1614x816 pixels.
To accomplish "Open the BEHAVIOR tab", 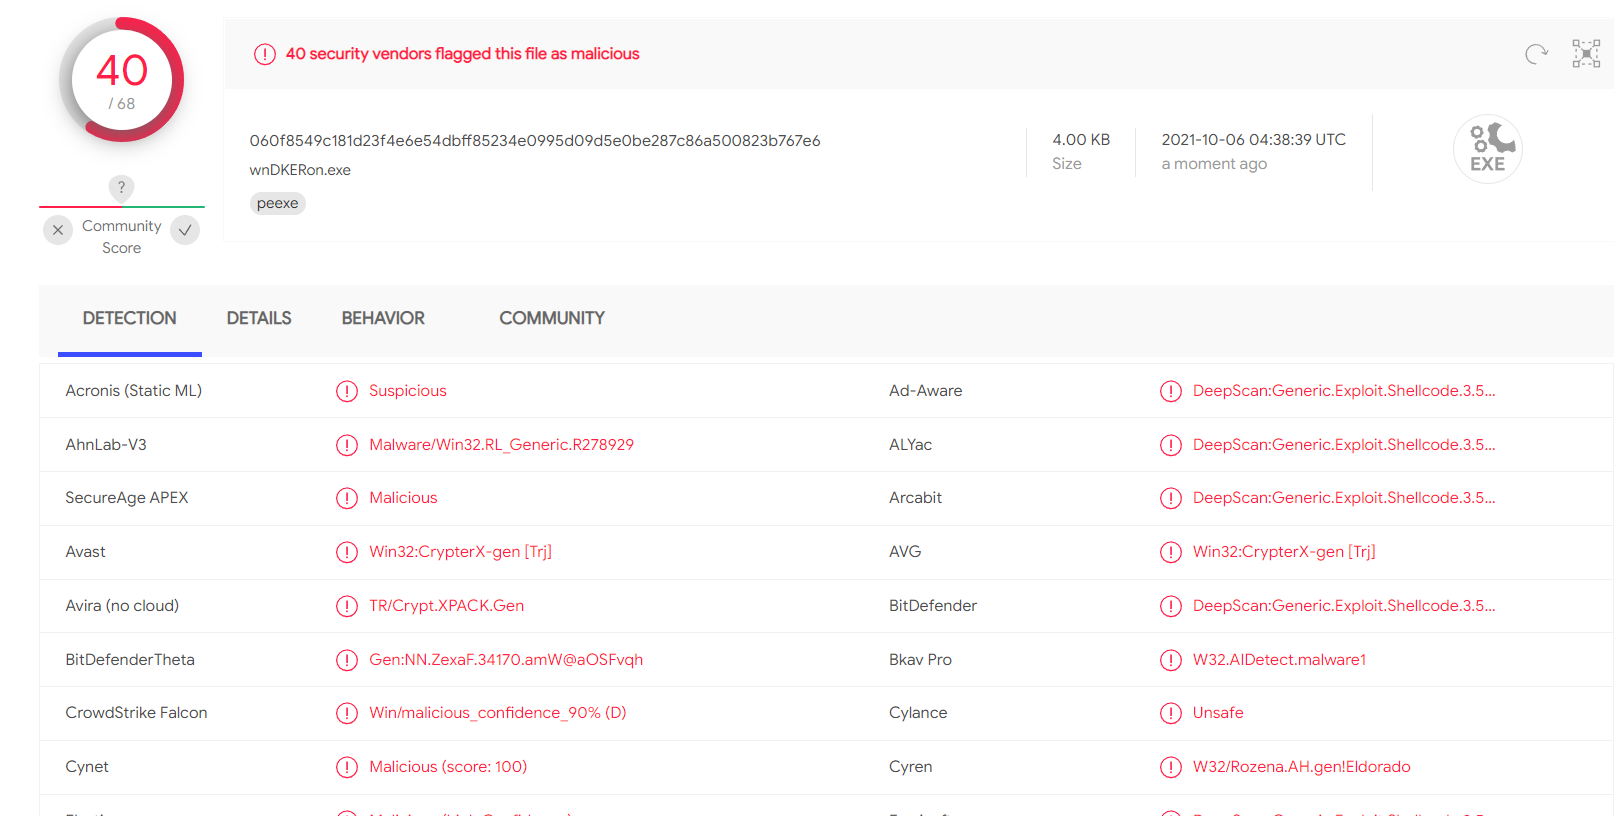I will pos(383,318).
